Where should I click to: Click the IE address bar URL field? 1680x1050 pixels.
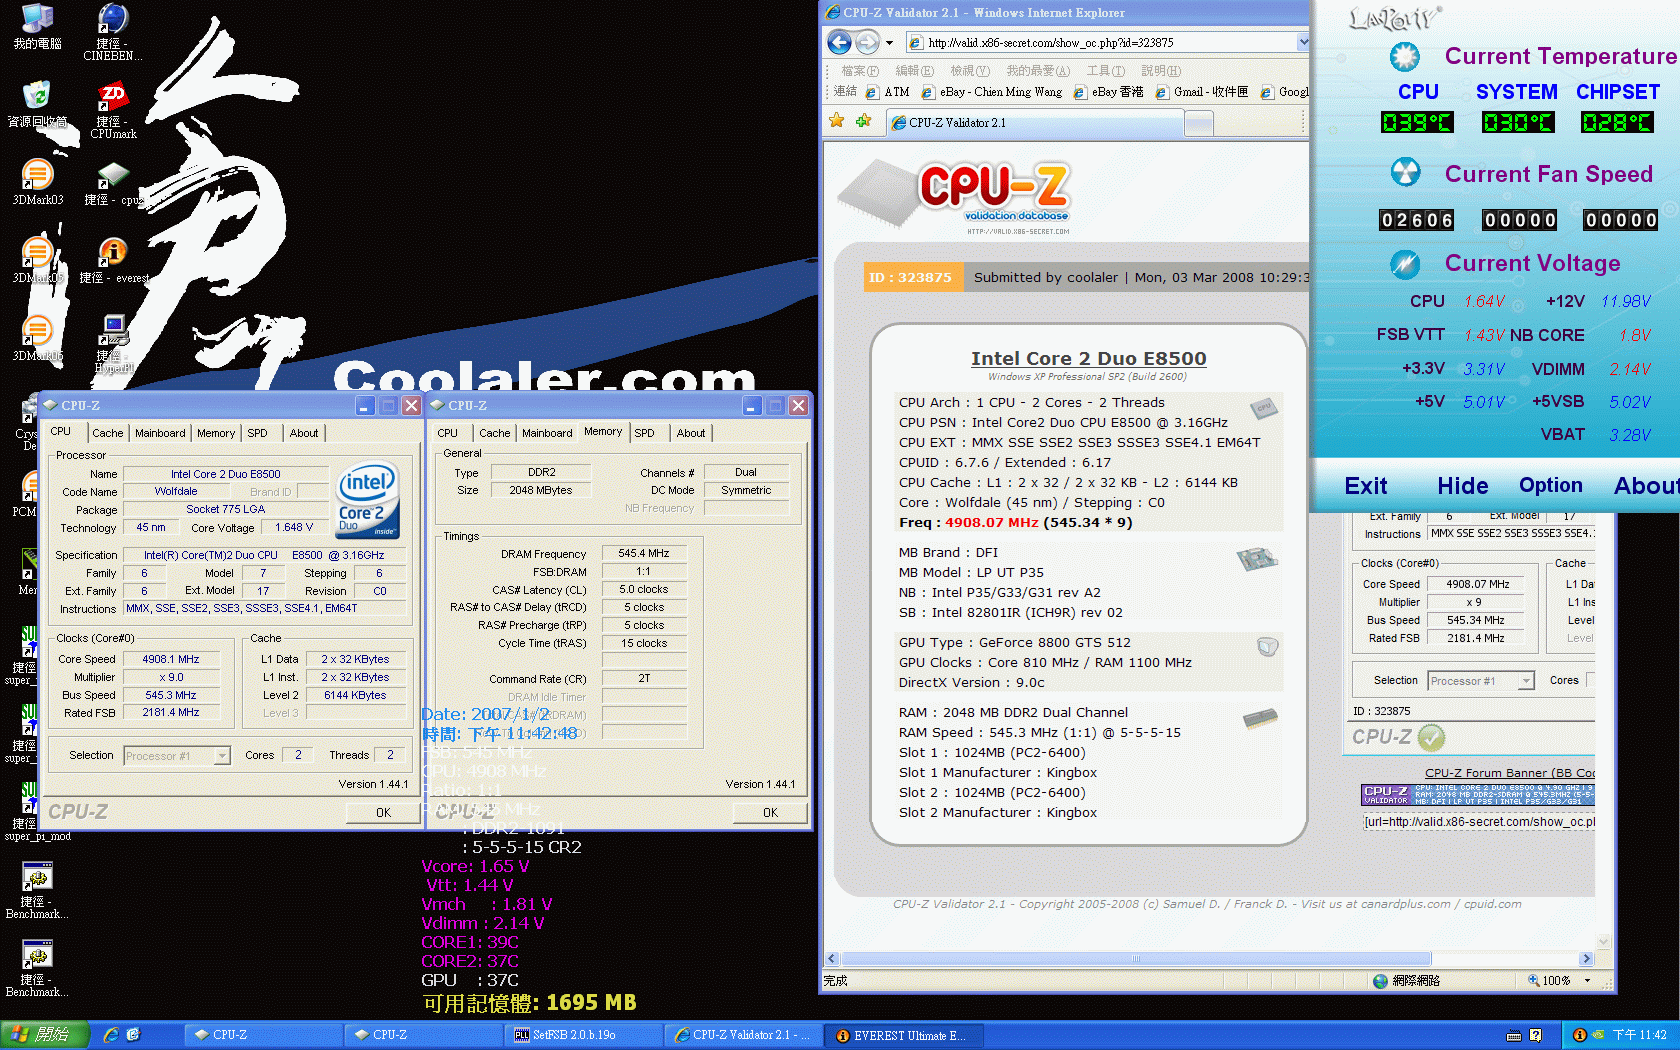[1100, 42]
